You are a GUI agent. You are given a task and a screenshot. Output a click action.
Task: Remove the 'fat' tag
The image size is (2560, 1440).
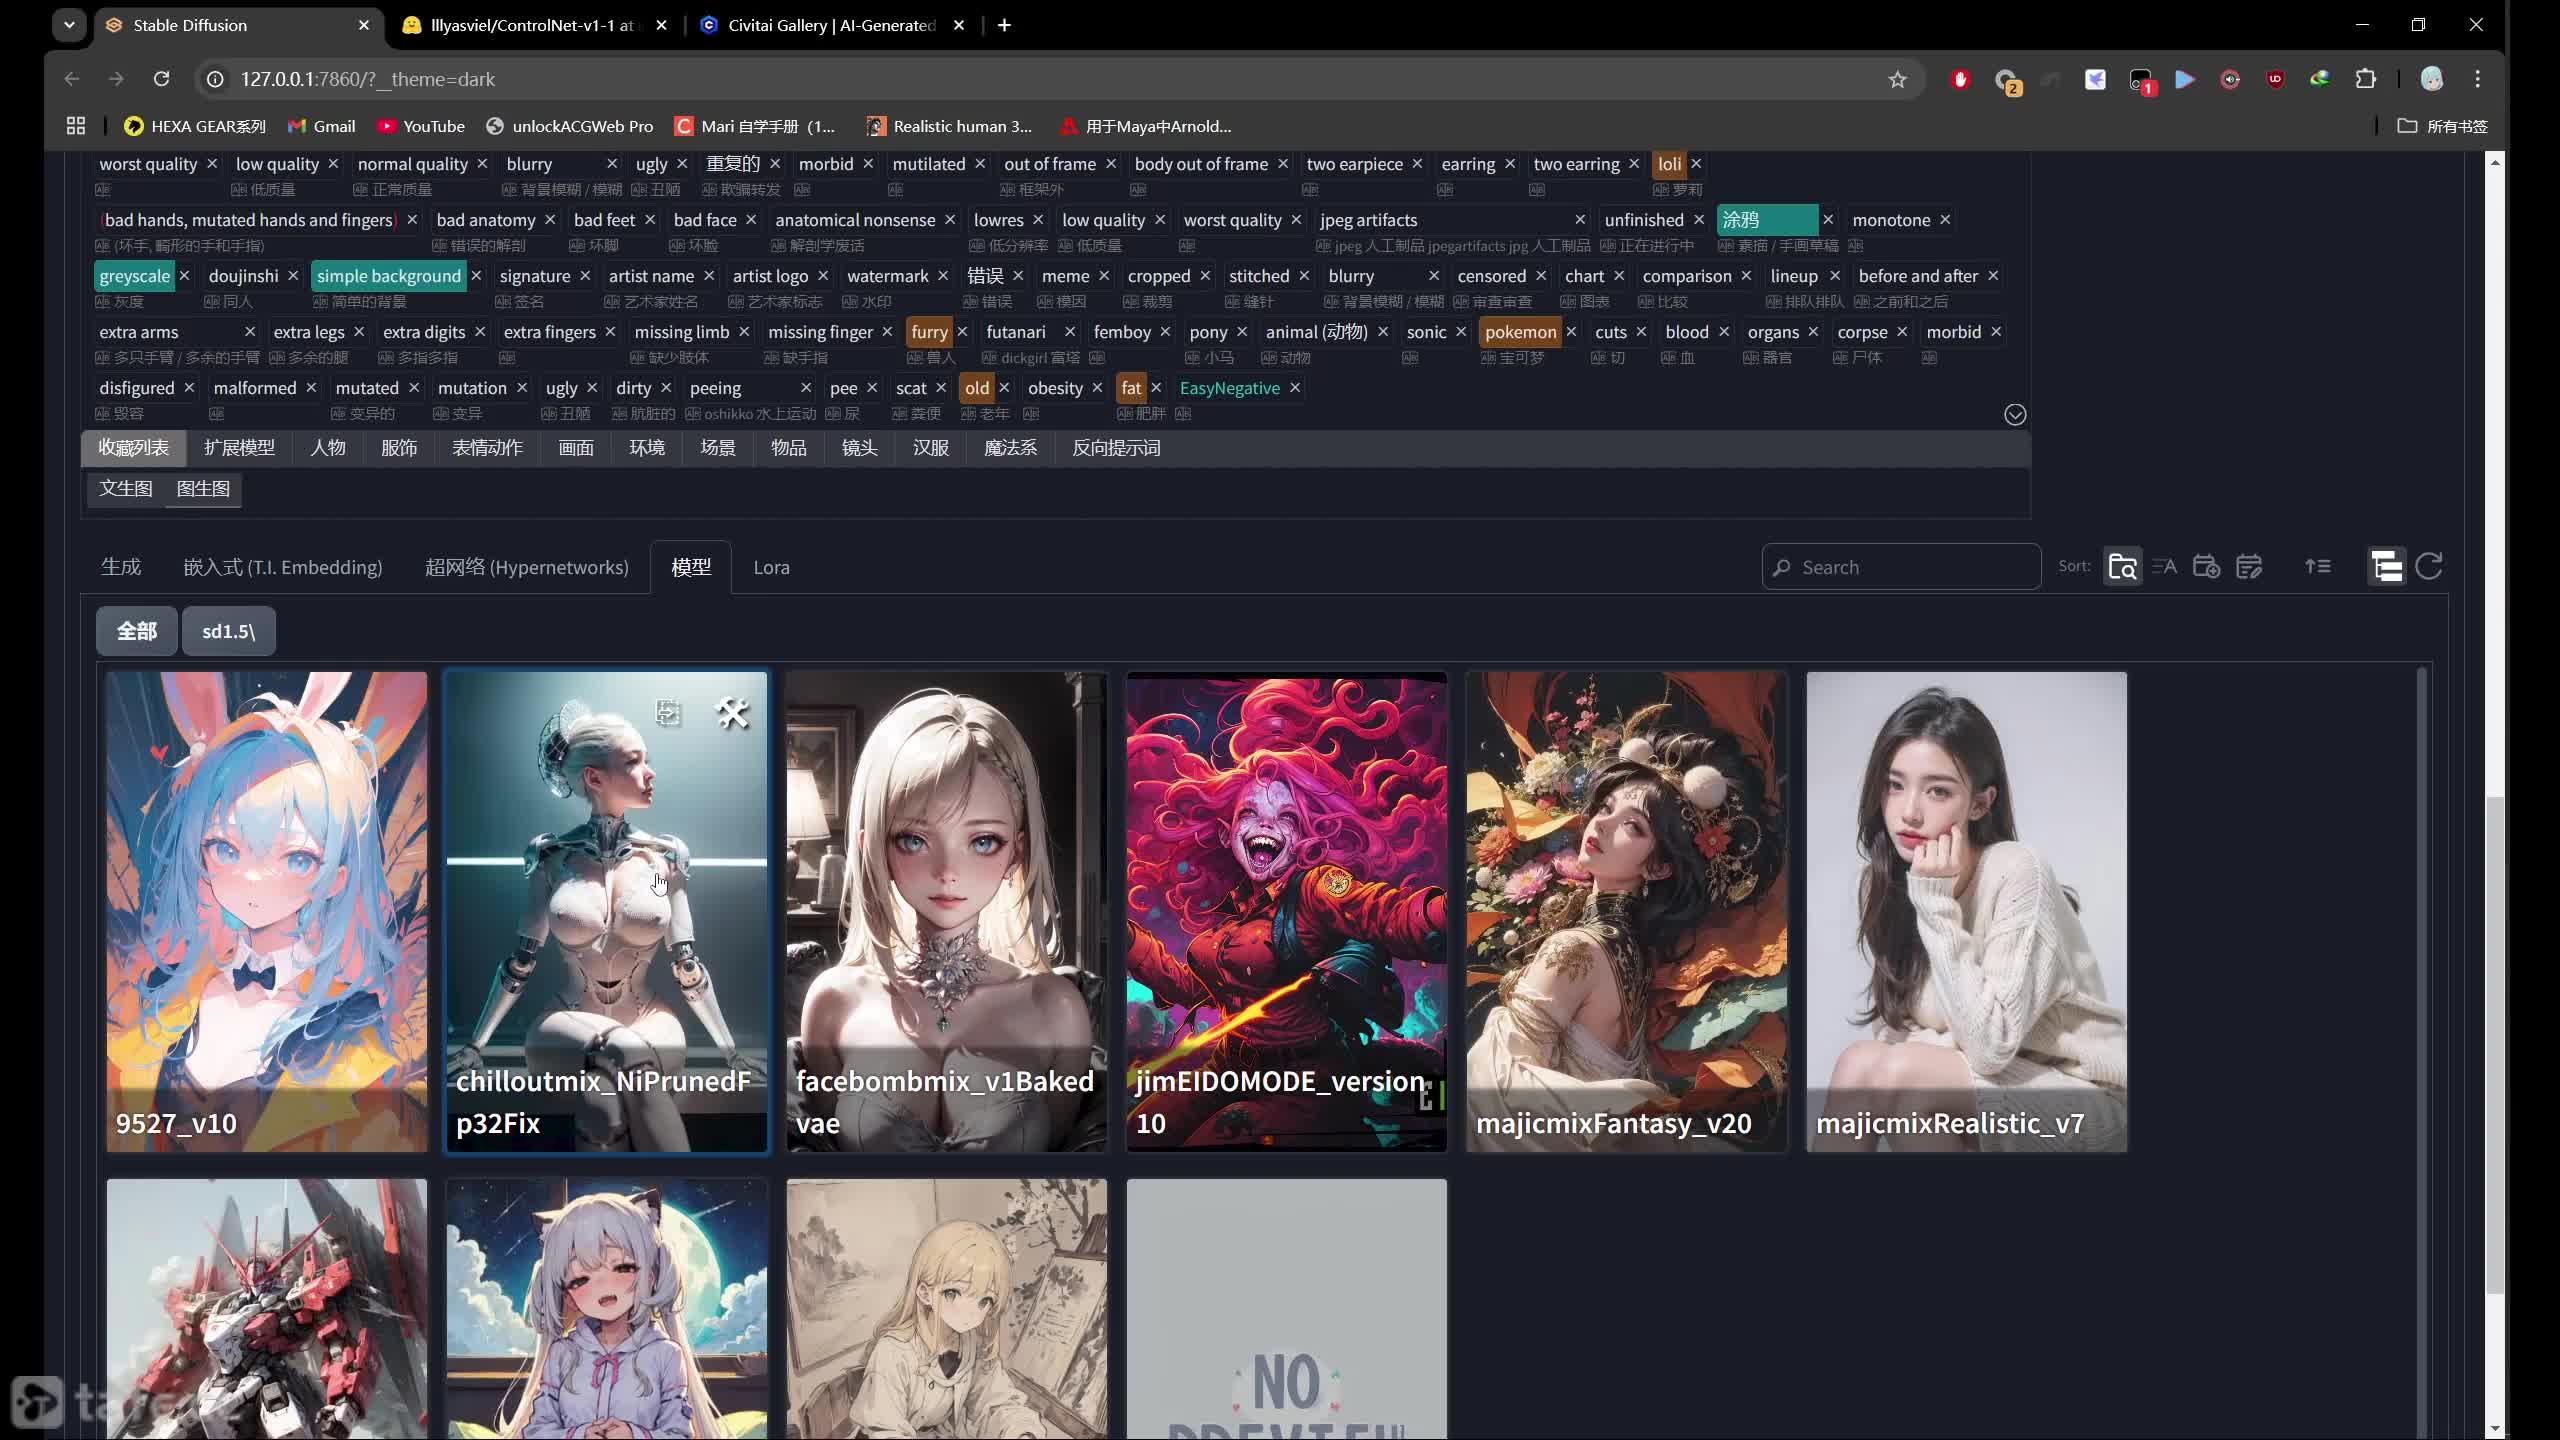(x=1156, y=388)
